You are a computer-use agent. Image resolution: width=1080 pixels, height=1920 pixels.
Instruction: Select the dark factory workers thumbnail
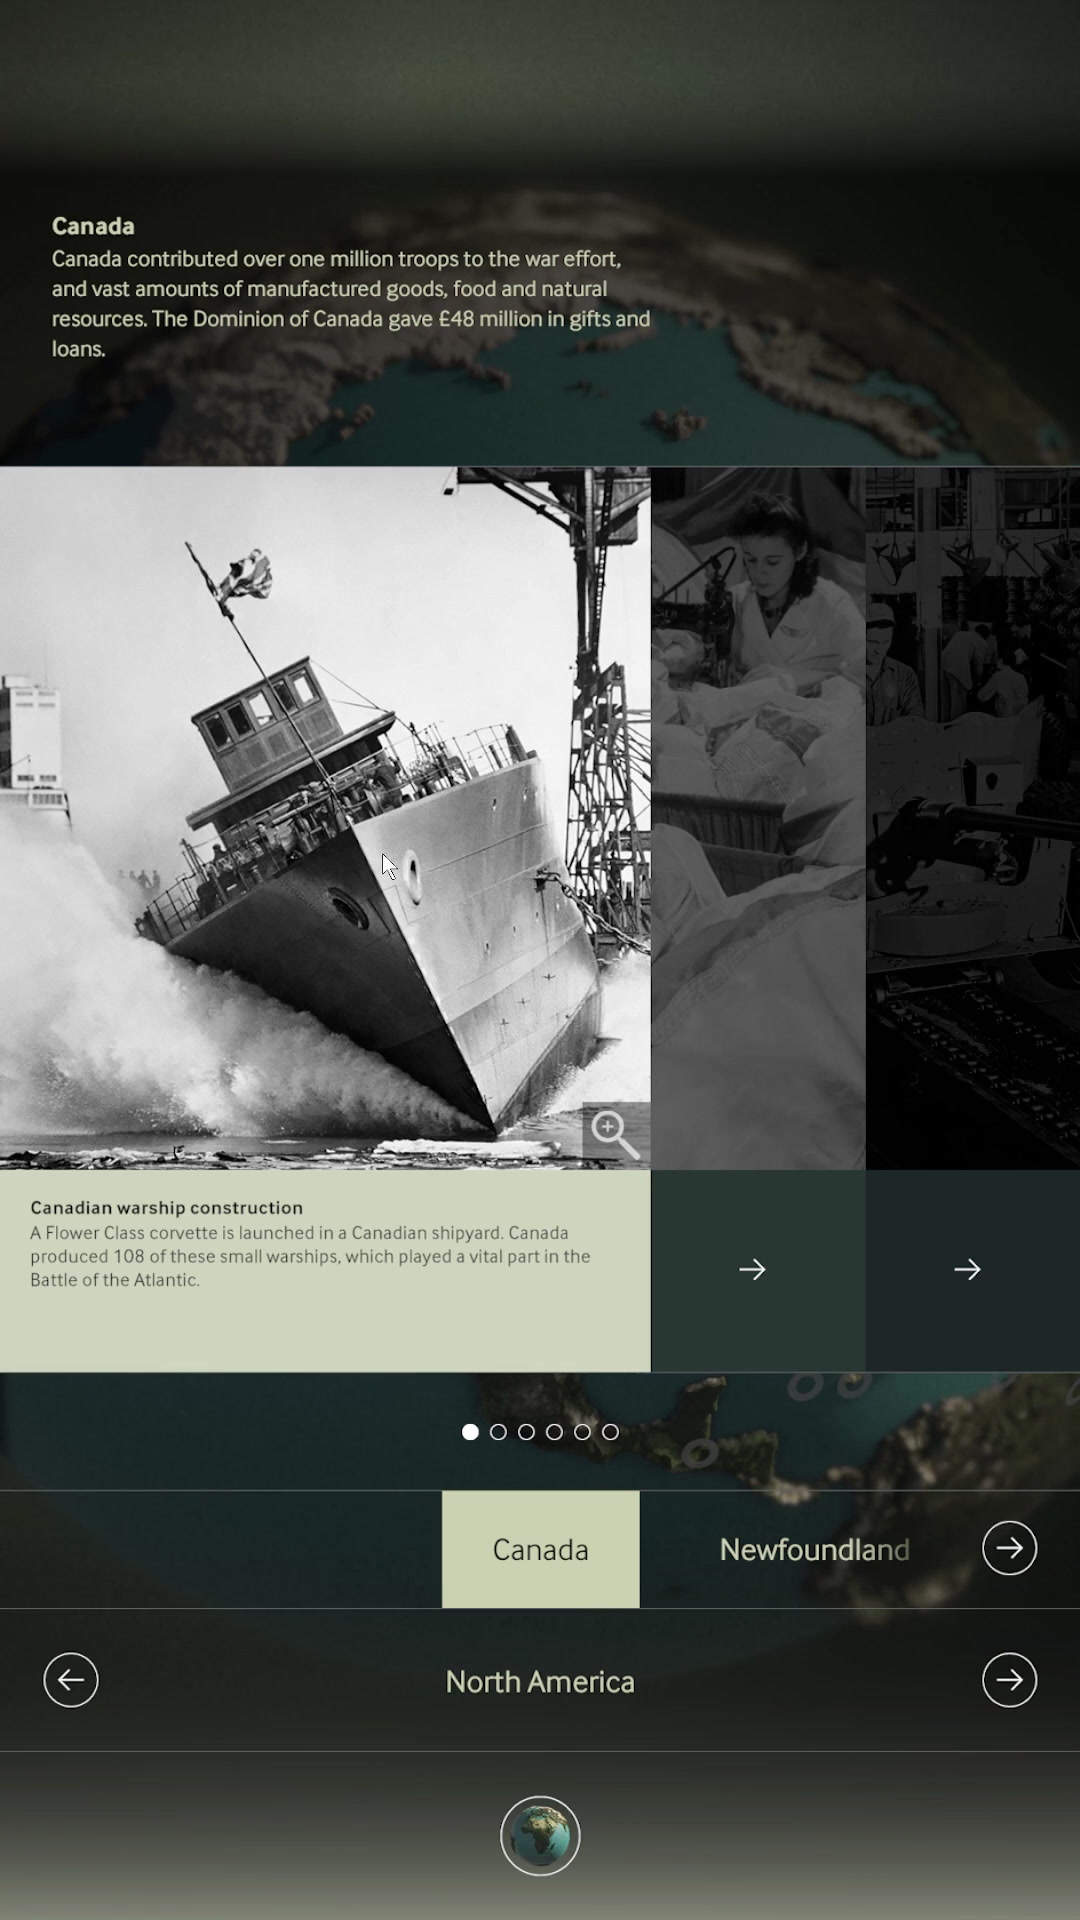click(x=973, y=818)
